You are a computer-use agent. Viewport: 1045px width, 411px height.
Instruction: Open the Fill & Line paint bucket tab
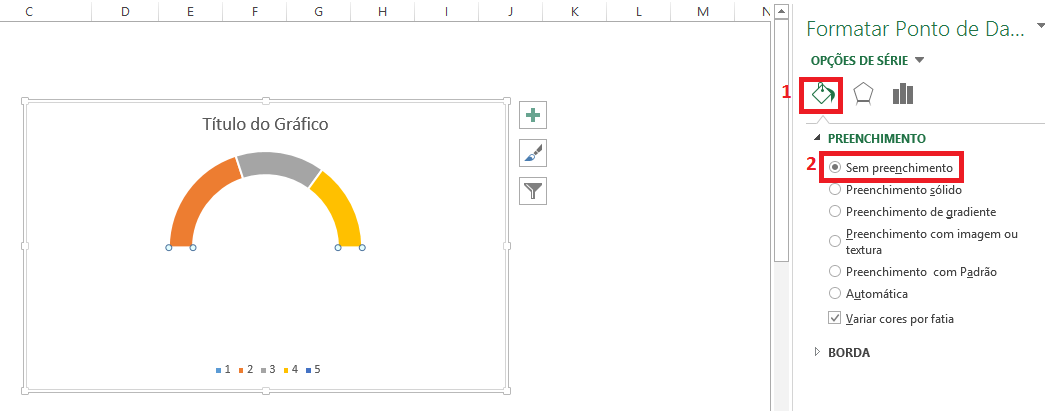point(822,94)
